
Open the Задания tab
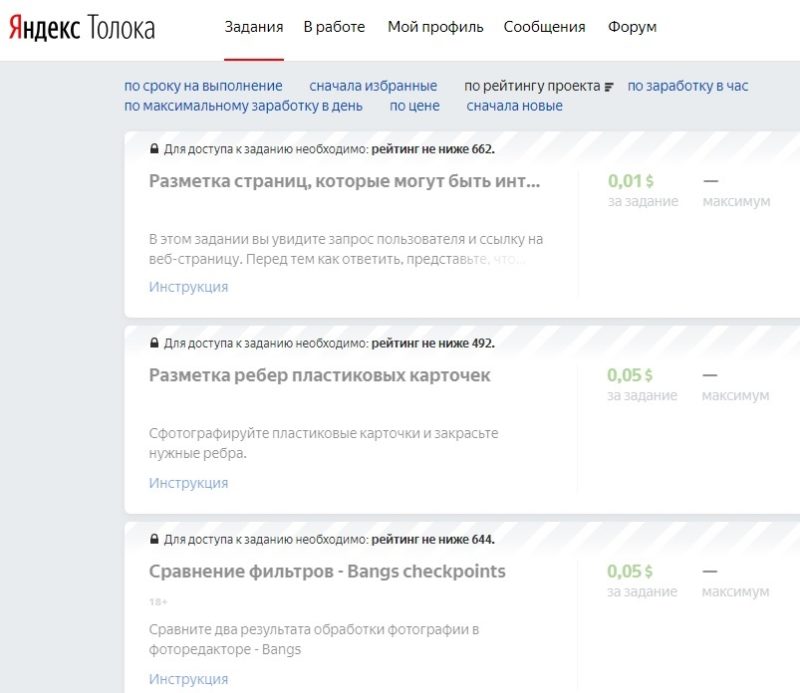tap(253, 27)
